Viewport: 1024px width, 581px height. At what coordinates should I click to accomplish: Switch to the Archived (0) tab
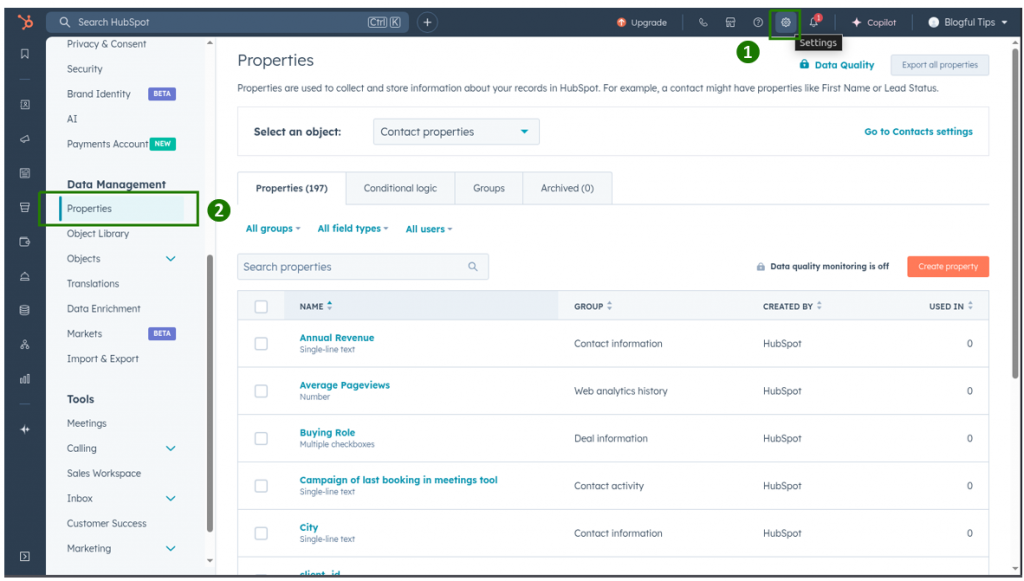[567, 188]
